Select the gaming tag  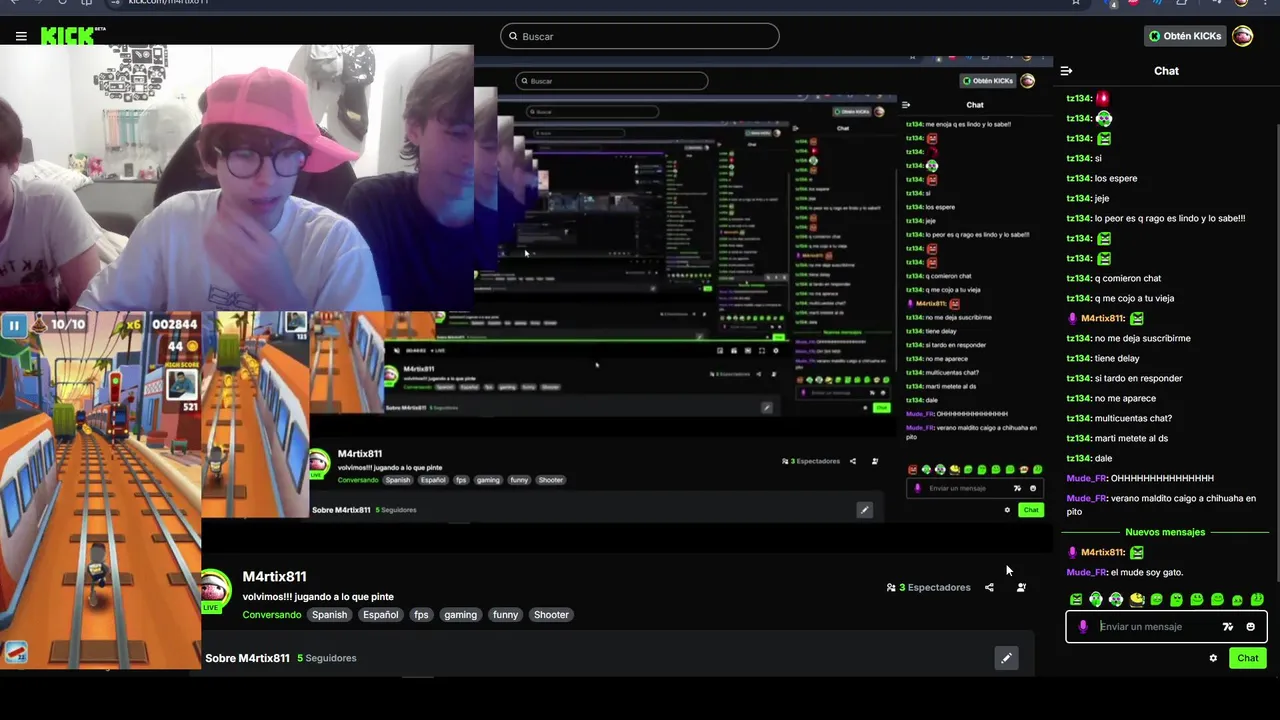point(460,615)
